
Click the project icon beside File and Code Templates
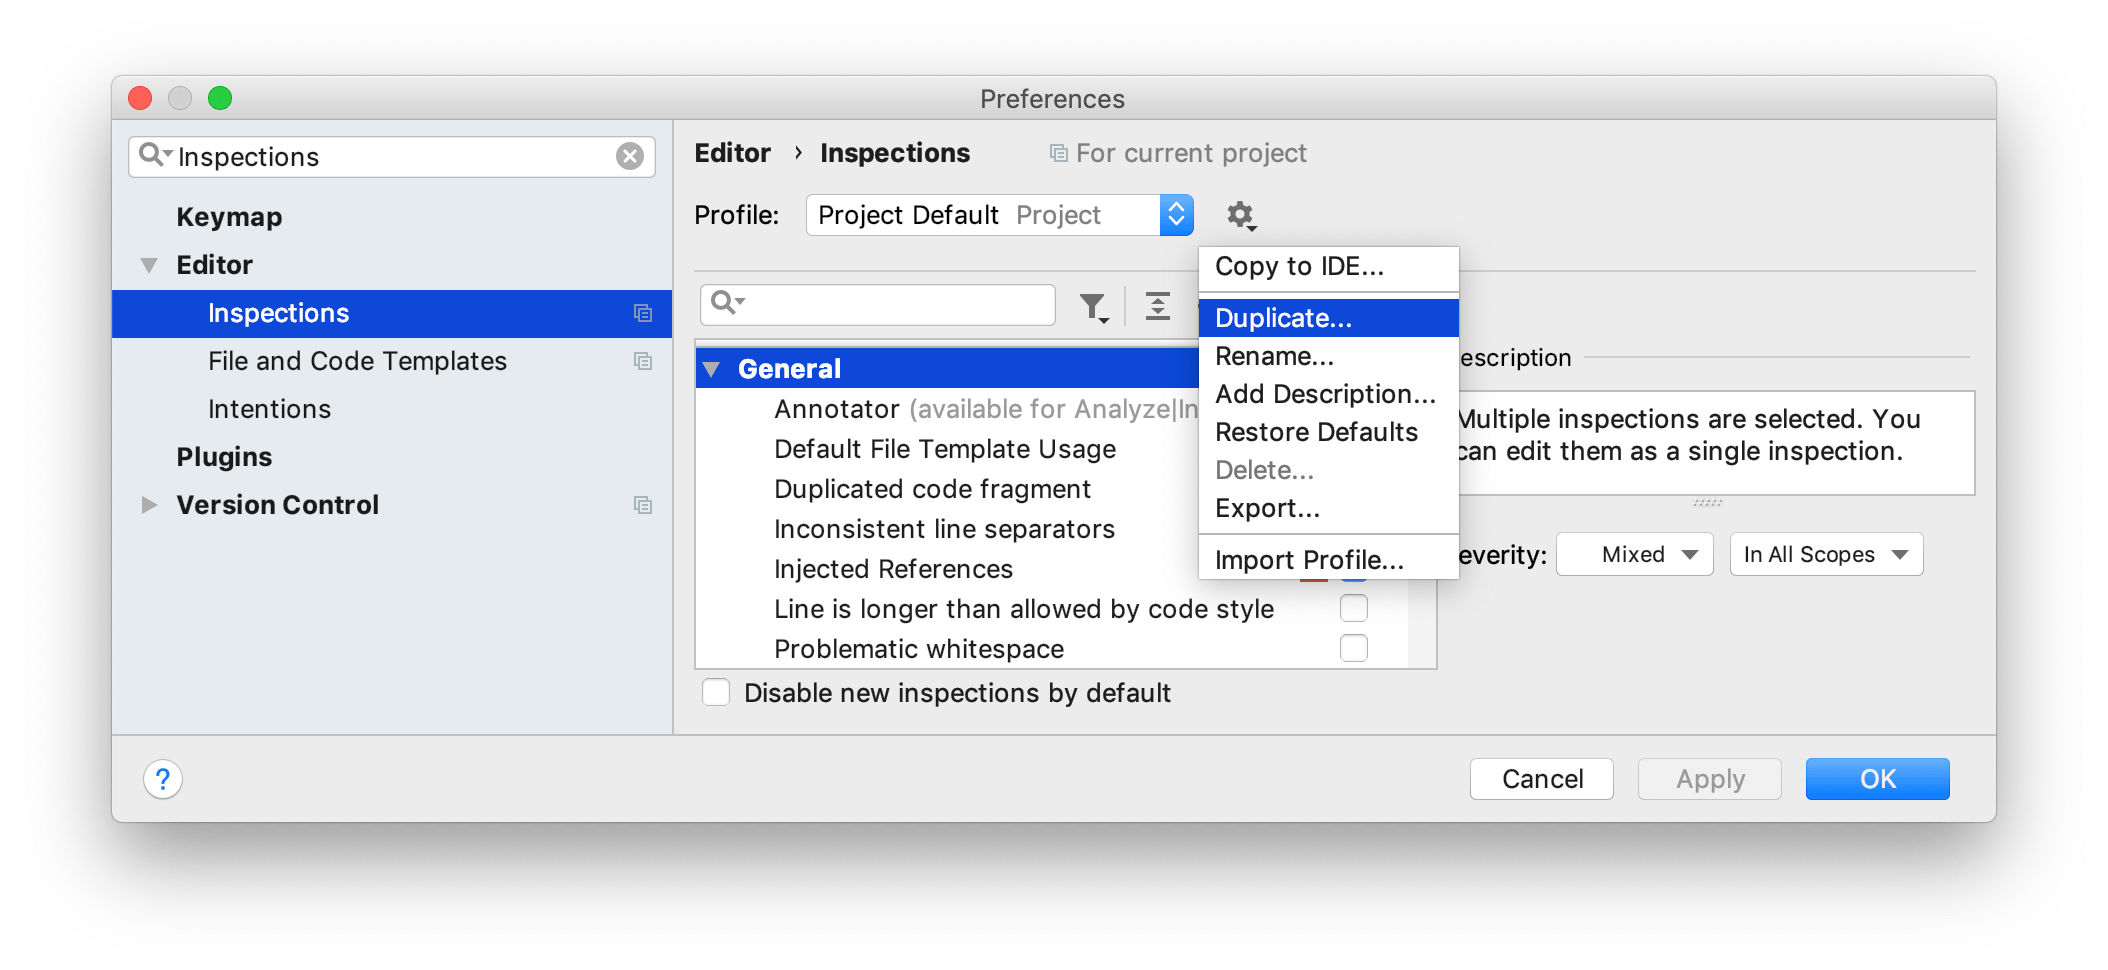click(643, 362)
